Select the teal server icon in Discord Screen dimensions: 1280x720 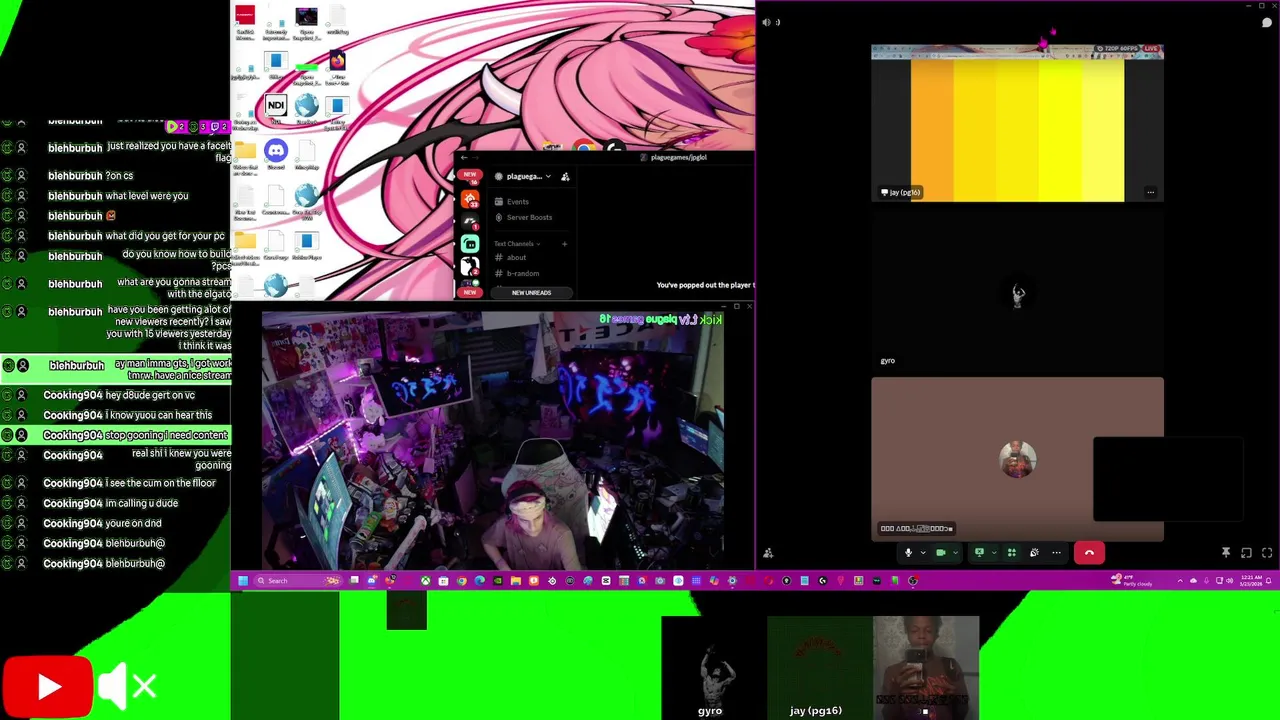click(x=470, y=244)
